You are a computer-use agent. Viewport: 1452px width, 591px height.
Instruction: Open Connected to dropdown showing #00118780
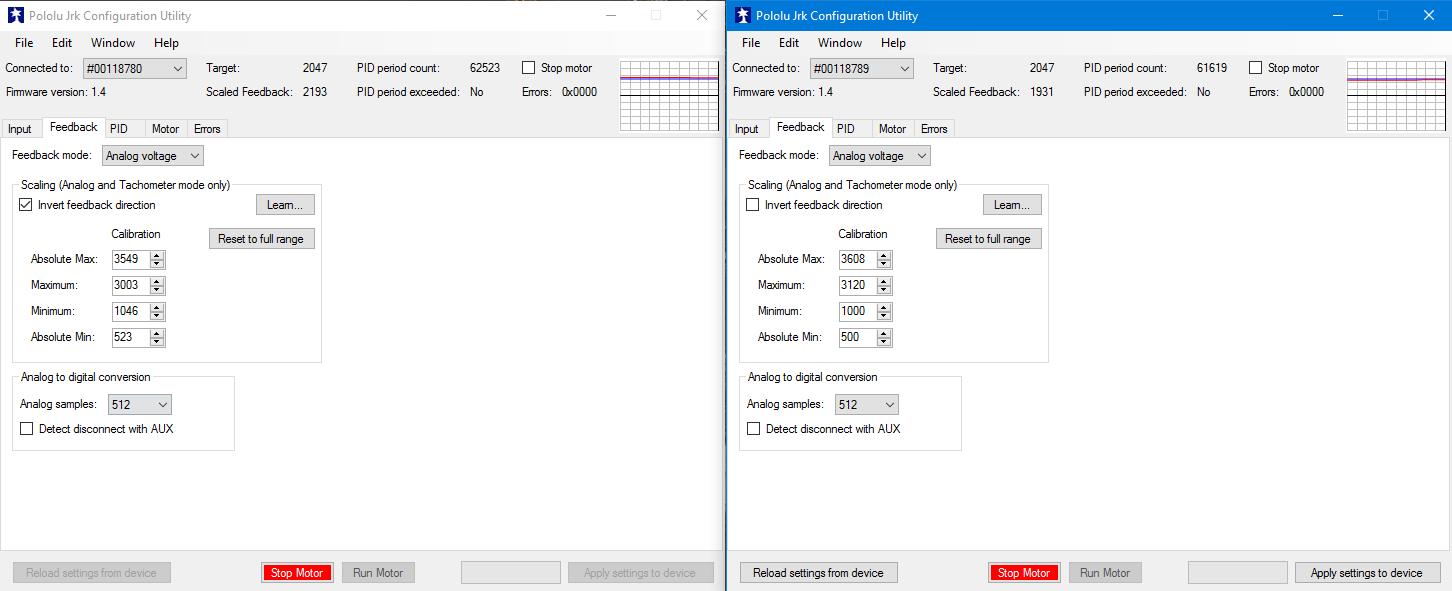coord(135,68)
